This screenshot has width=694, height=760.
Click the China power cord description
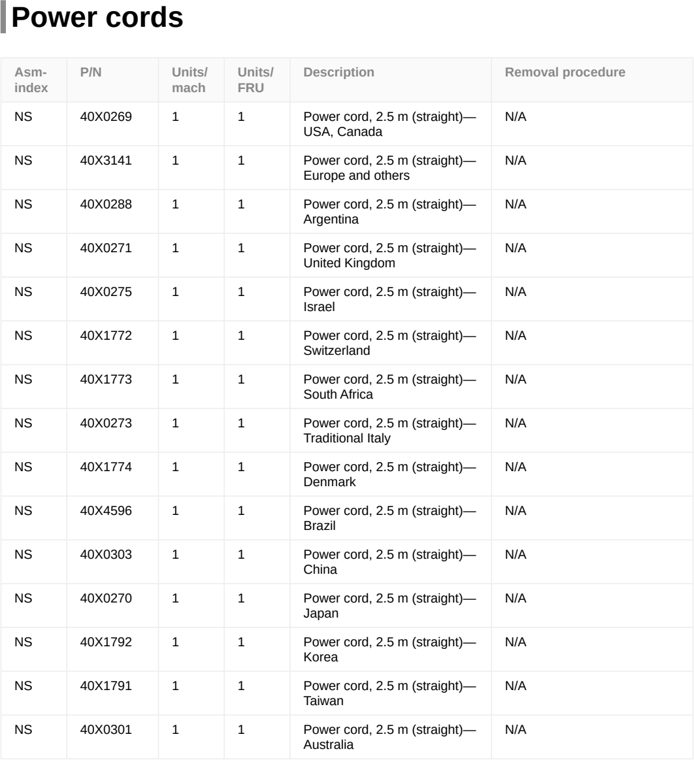pos(390,562)
